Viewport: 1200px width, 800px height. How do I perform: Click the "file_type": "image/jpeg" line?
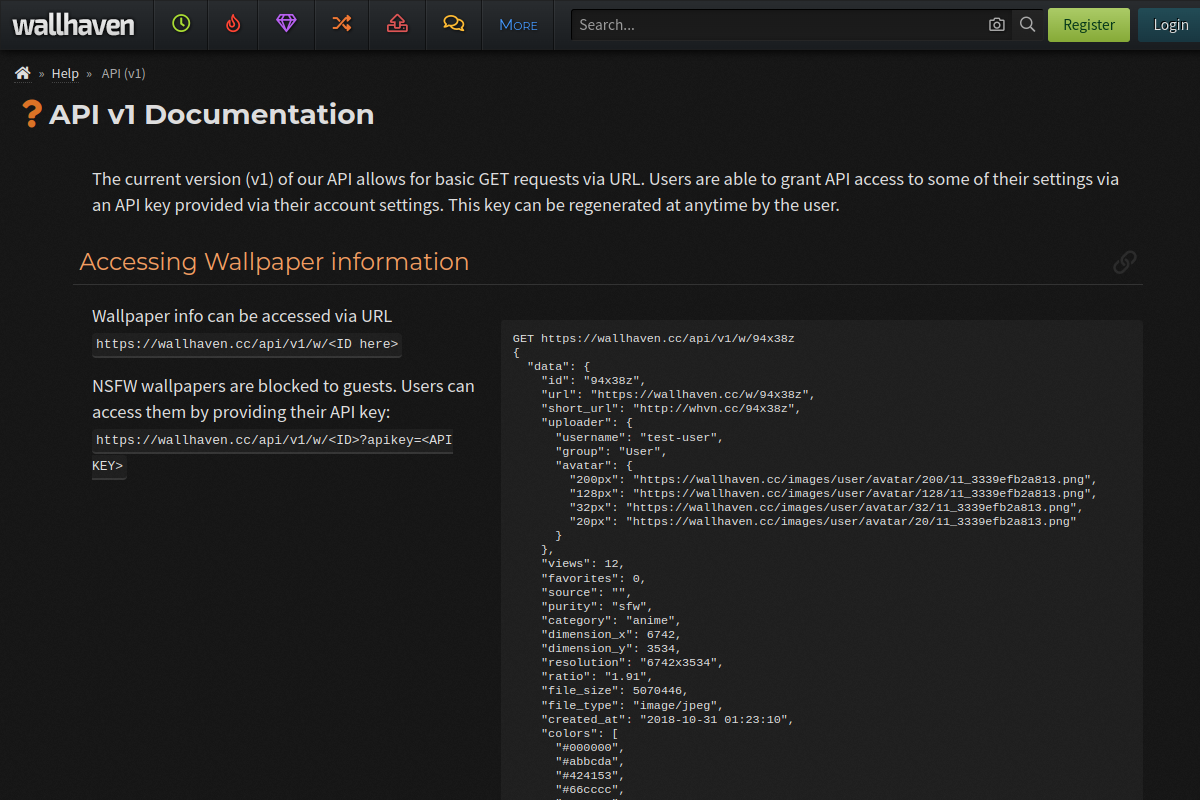(x=632, y=704)
